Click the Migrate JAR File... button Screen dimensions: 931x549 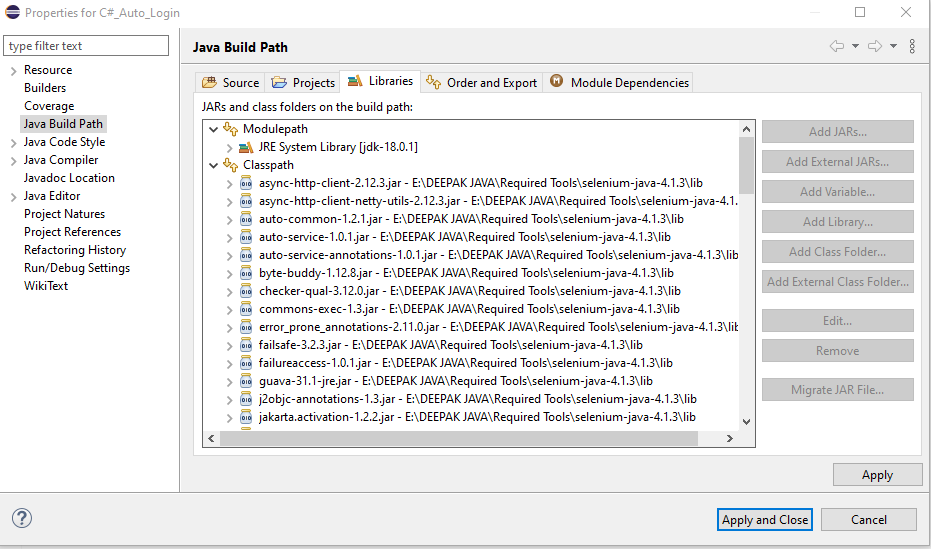[837, 390]
